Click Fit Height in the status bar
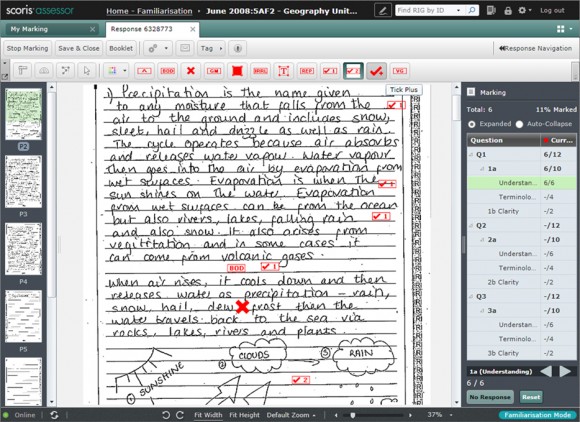This screenshot has width=580, height=422. pos(245,415)
